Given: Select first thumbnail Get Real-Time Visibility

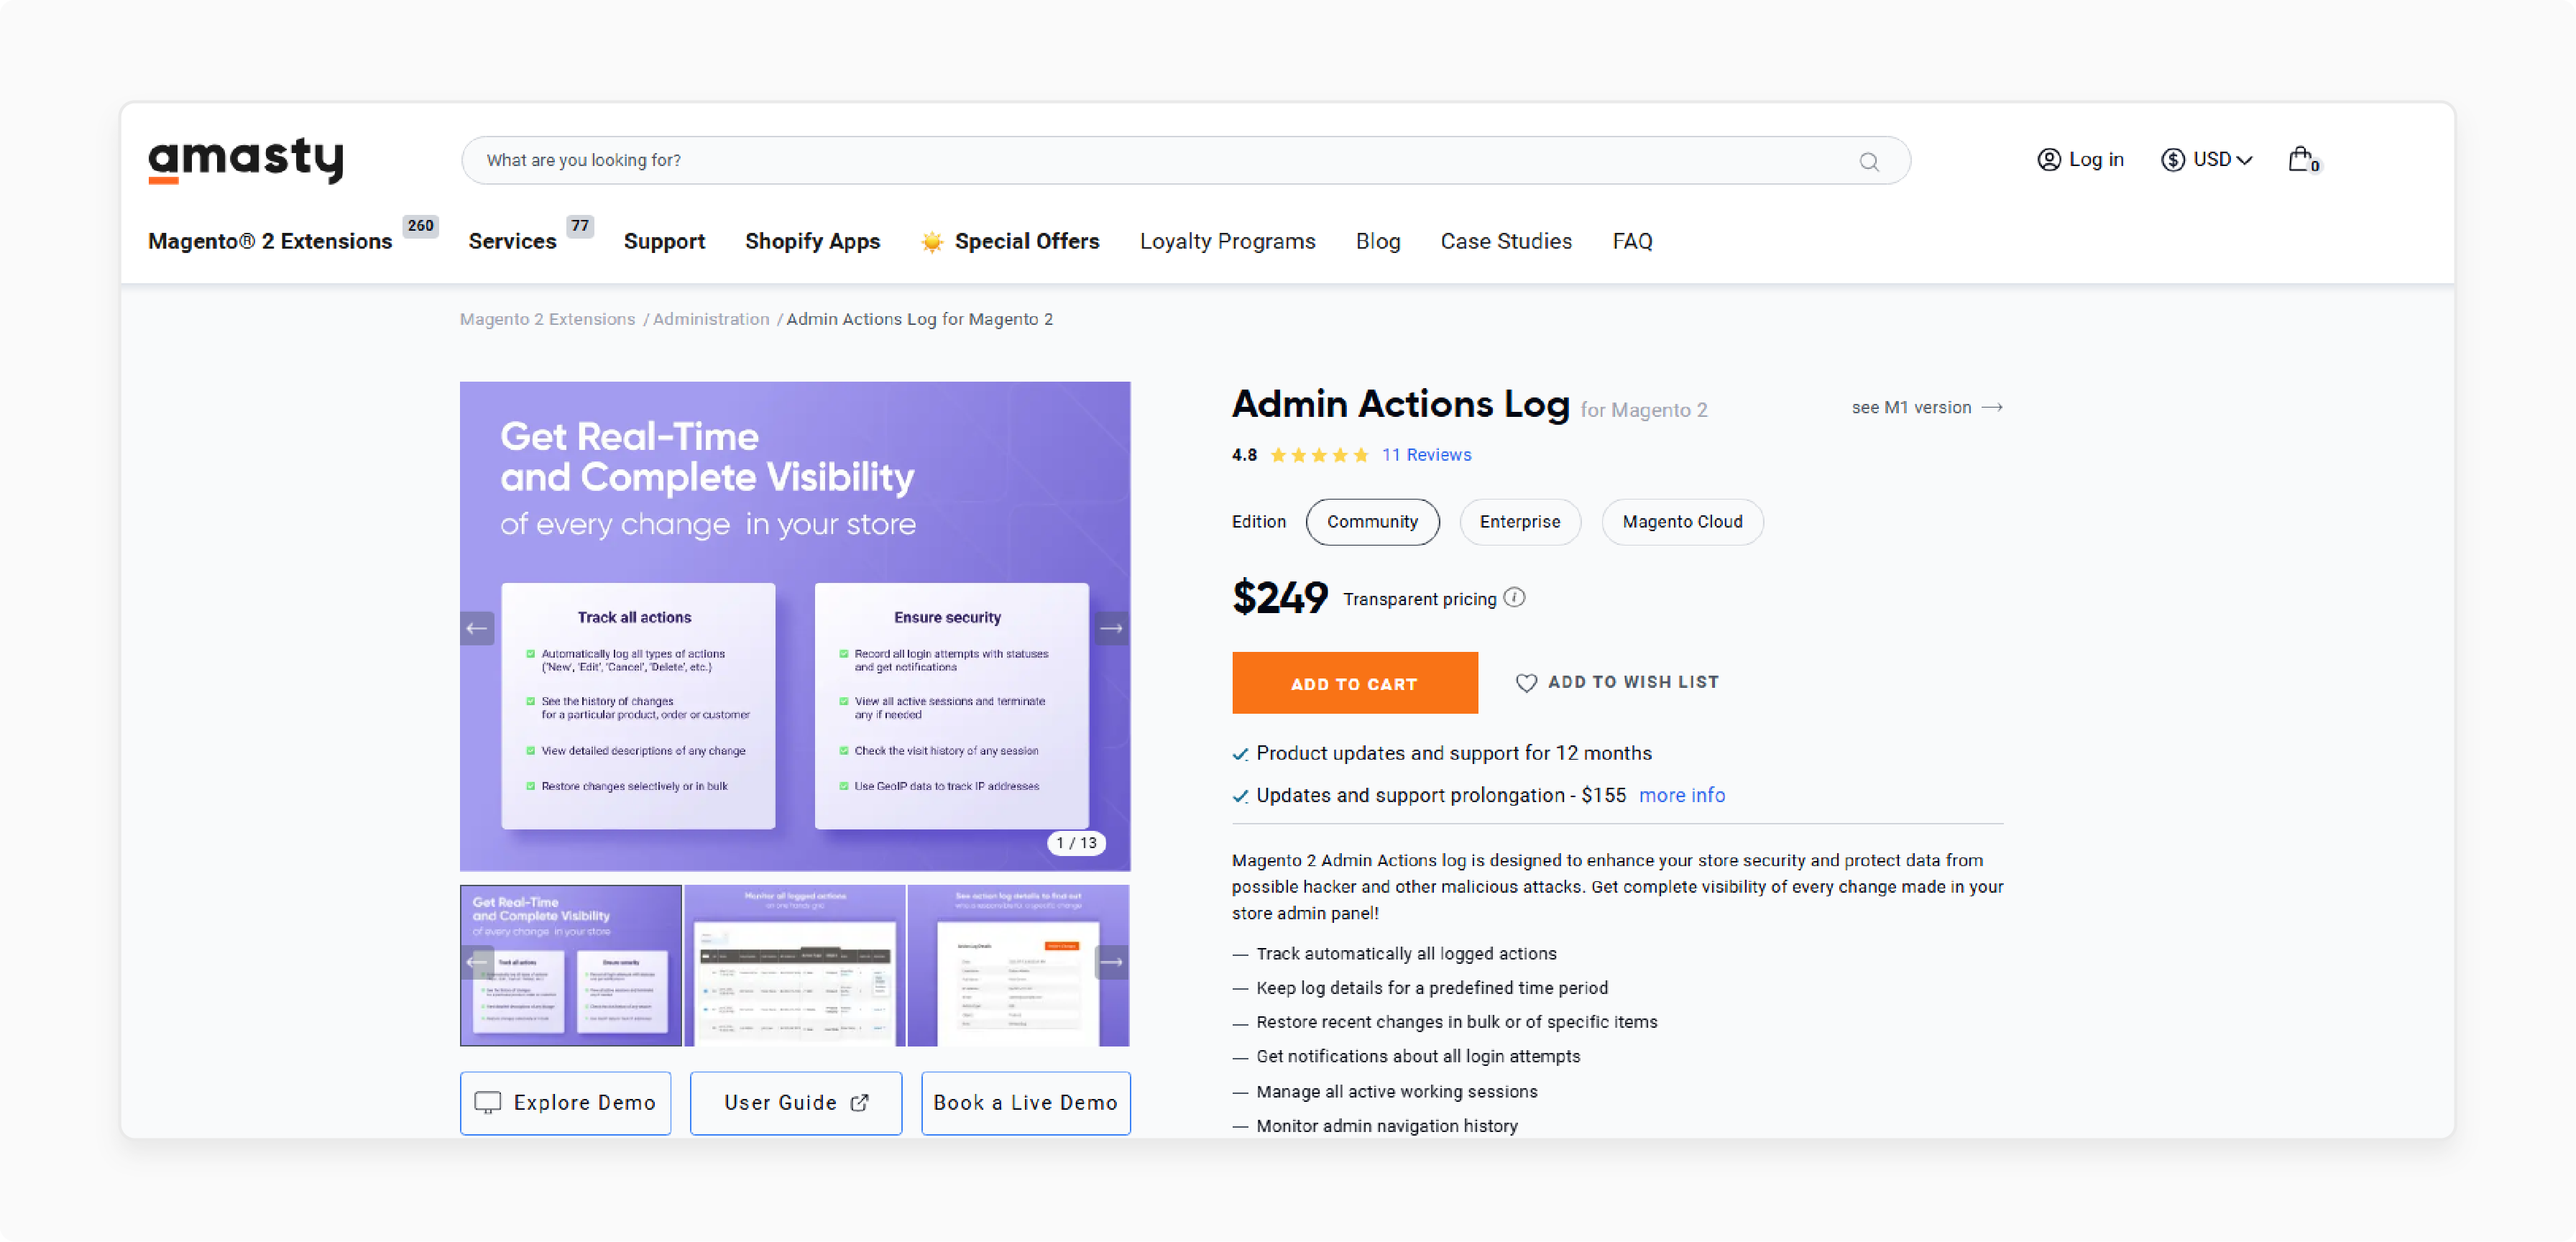Looking at the screenshot, I should pos(571,965).
